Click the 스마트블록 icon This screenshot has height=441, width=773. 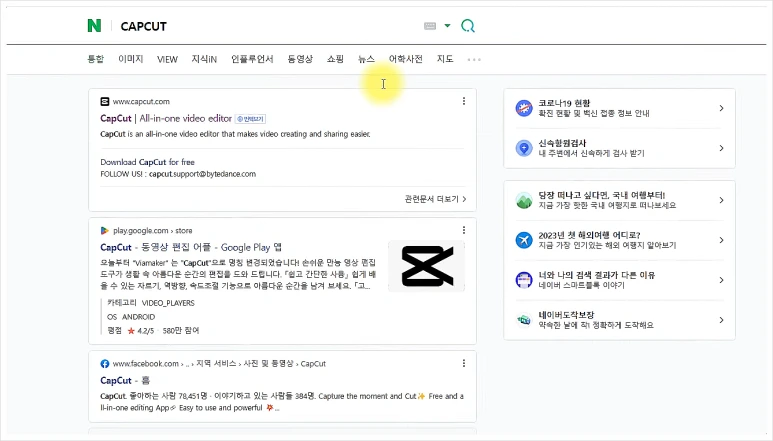(x=524, y=280)
